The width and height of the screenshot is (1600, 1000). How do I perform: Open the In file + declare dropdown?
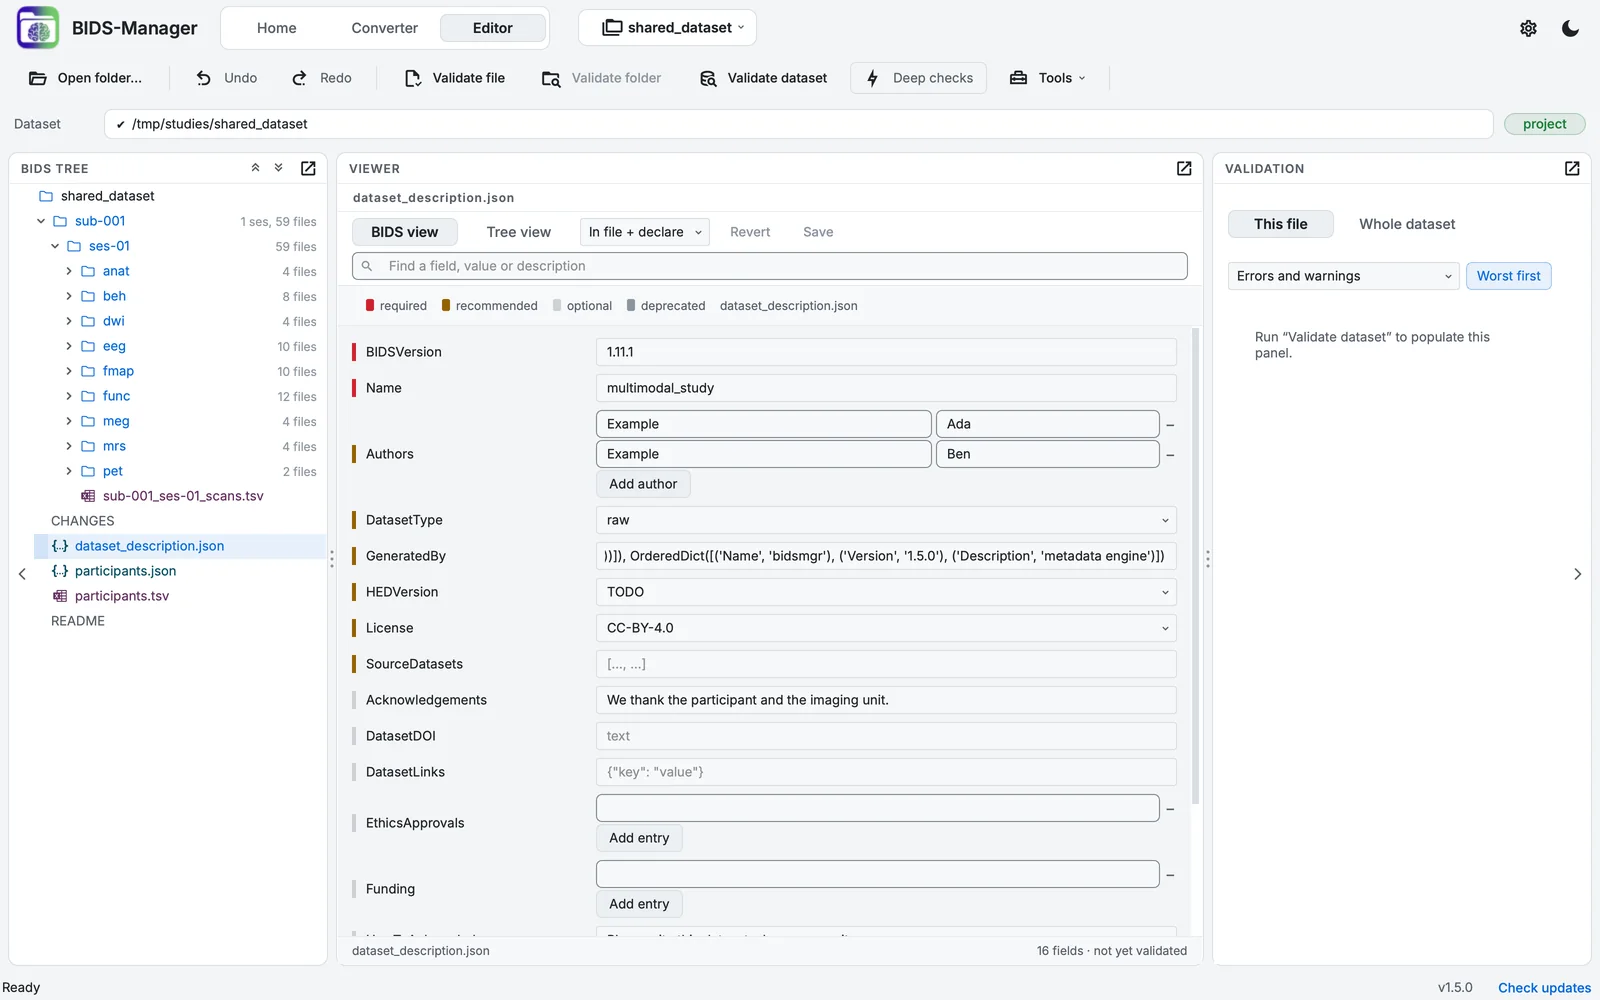[645, 232]
